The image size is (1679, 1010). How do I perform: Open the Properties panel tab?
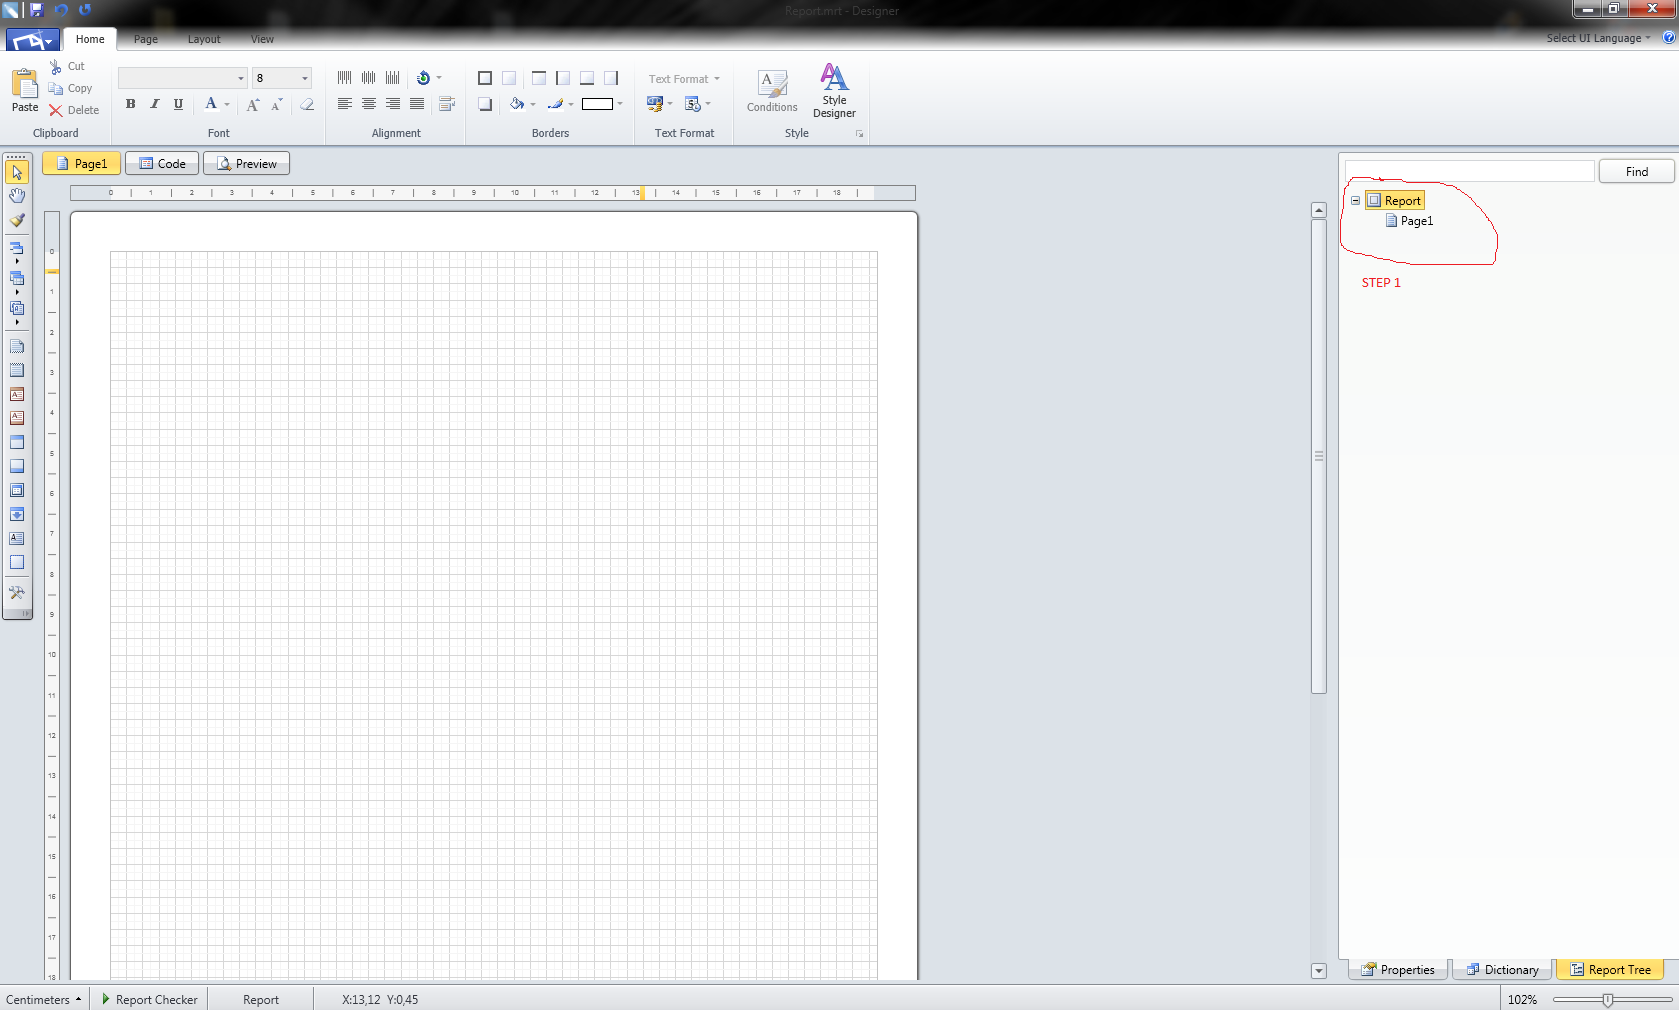[x=1398, y=970]
